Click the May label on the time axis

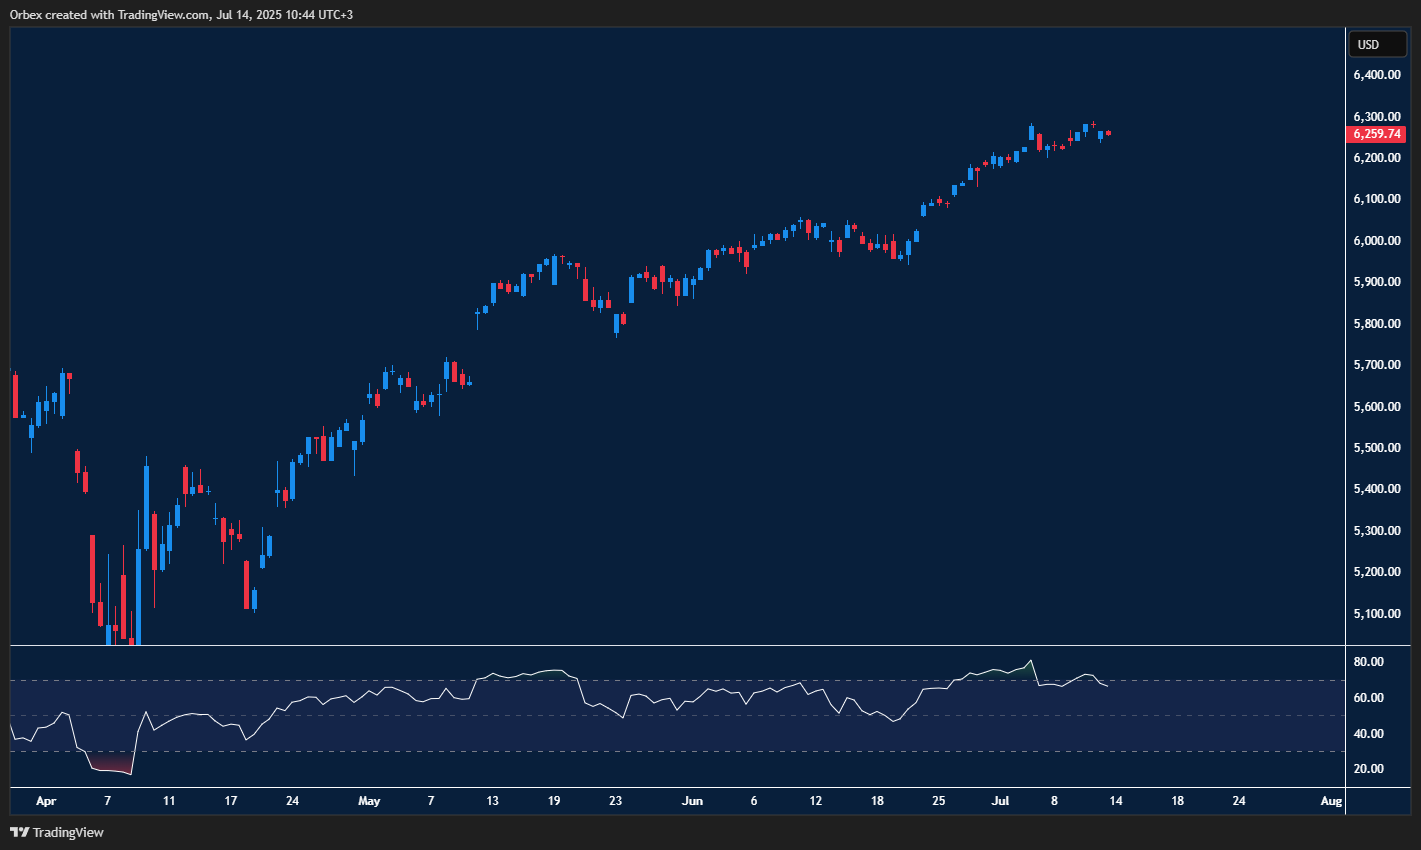coord(369,801)
